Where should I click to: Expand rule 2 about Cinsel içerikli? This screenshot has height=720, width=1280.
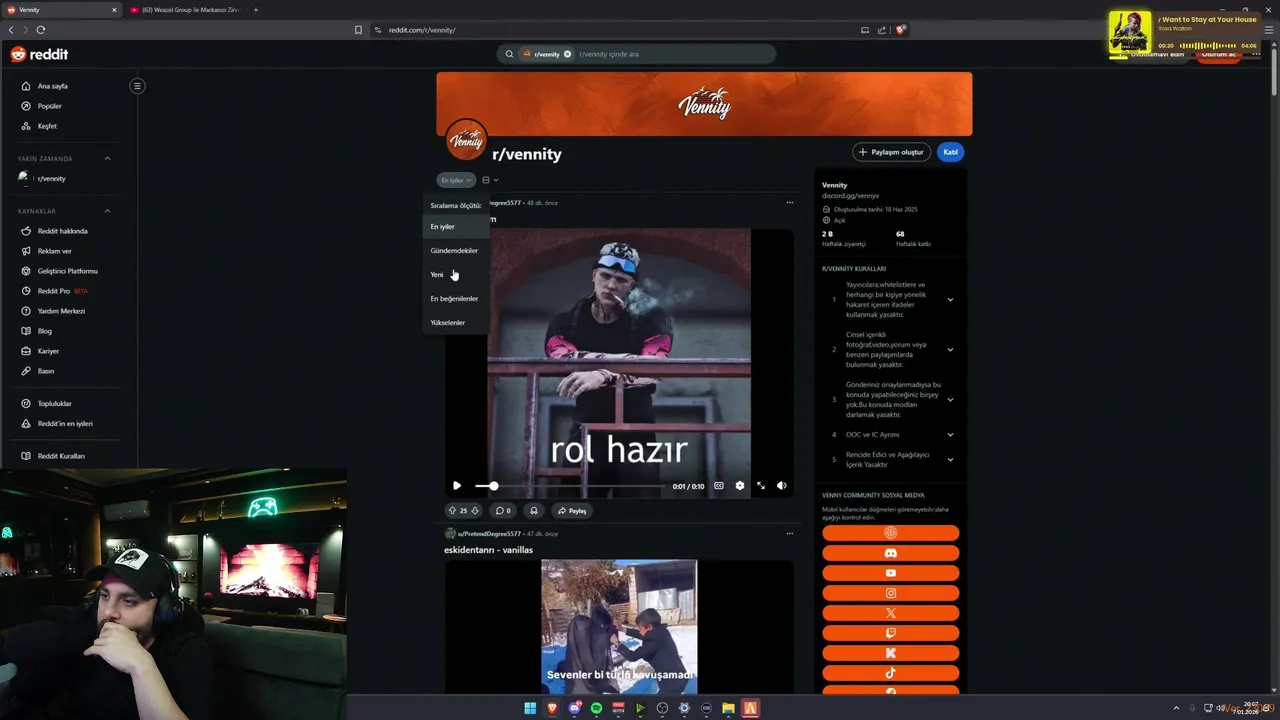coord(950,350)
